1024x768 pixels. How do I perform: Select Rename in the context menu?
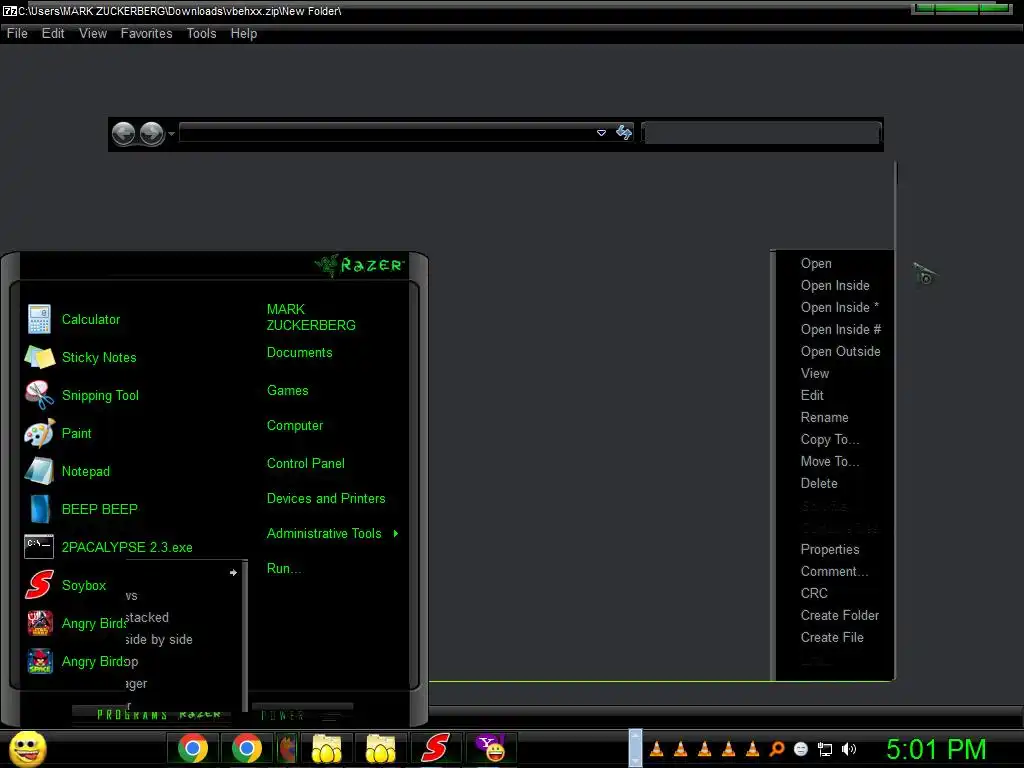click(x=824, y=417)
